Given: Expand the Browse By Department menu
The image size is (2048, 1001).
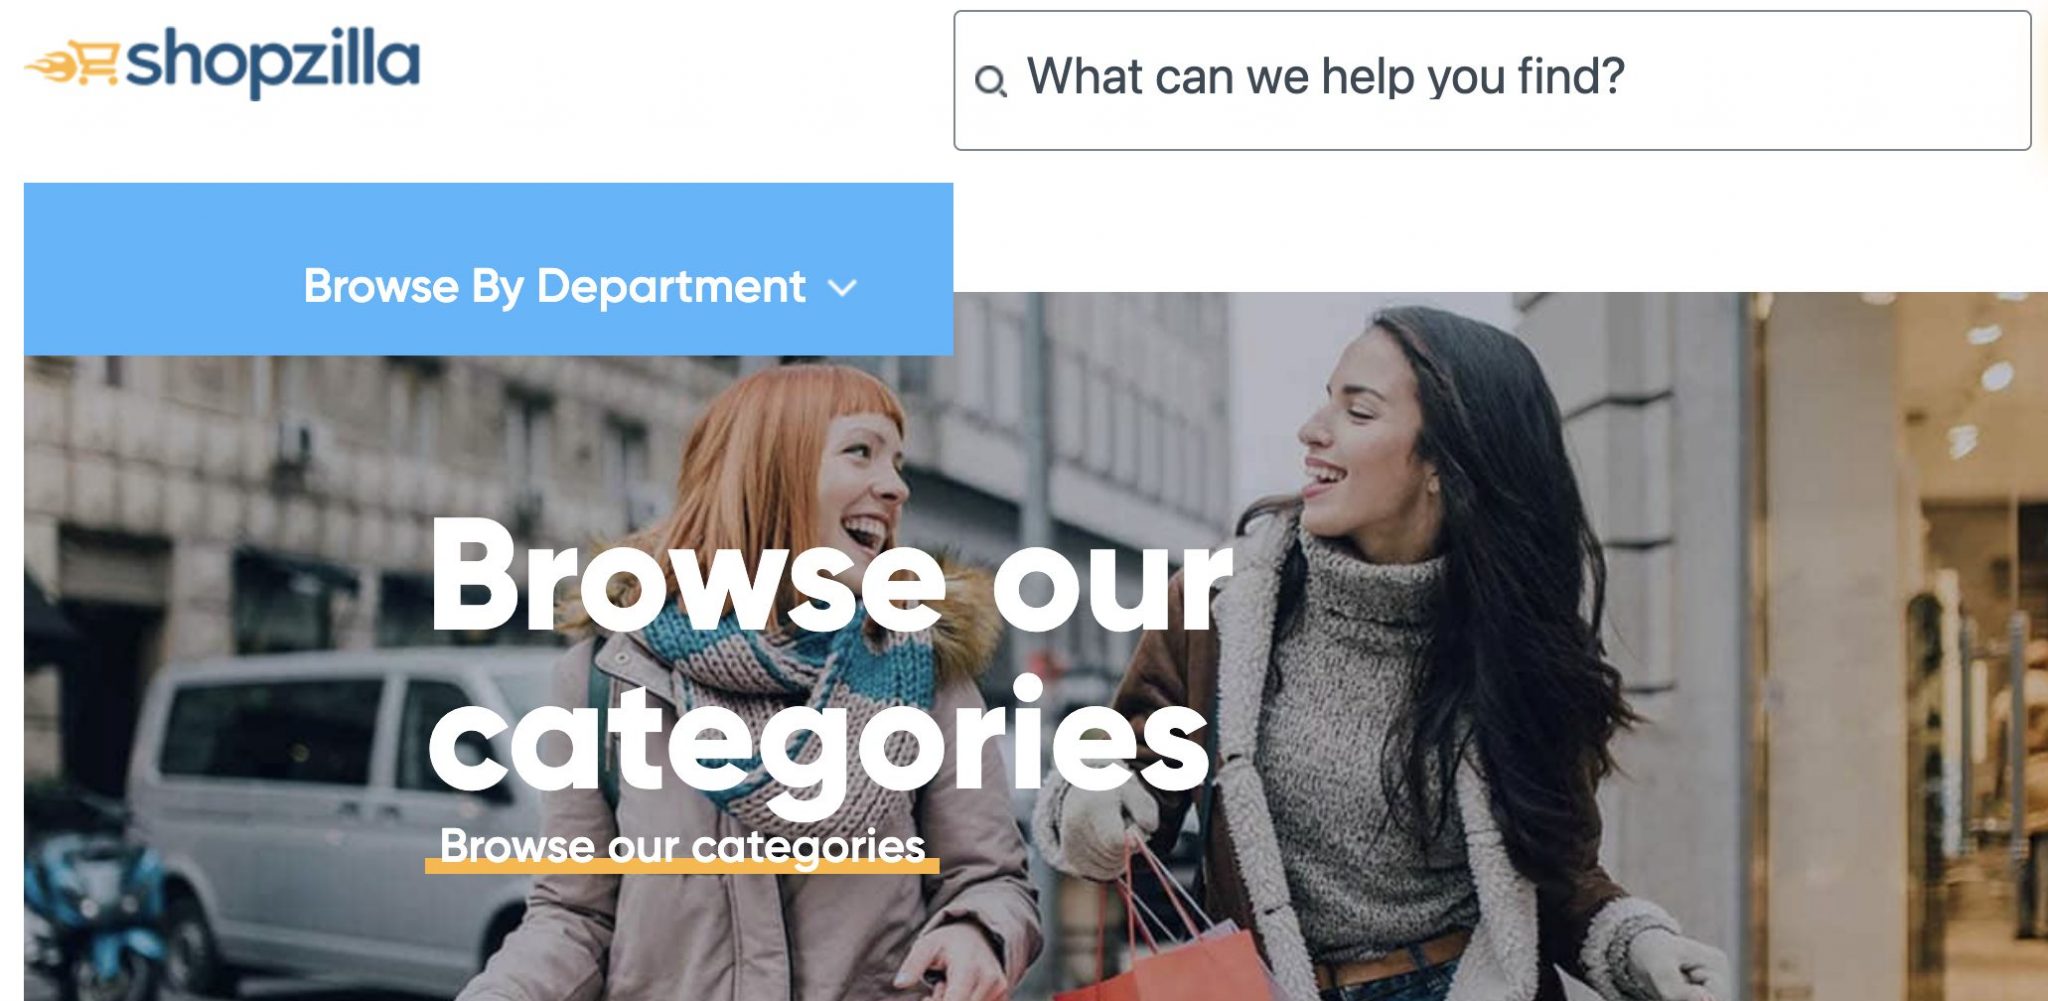Looking at the screenshot, I should [580, 287].
